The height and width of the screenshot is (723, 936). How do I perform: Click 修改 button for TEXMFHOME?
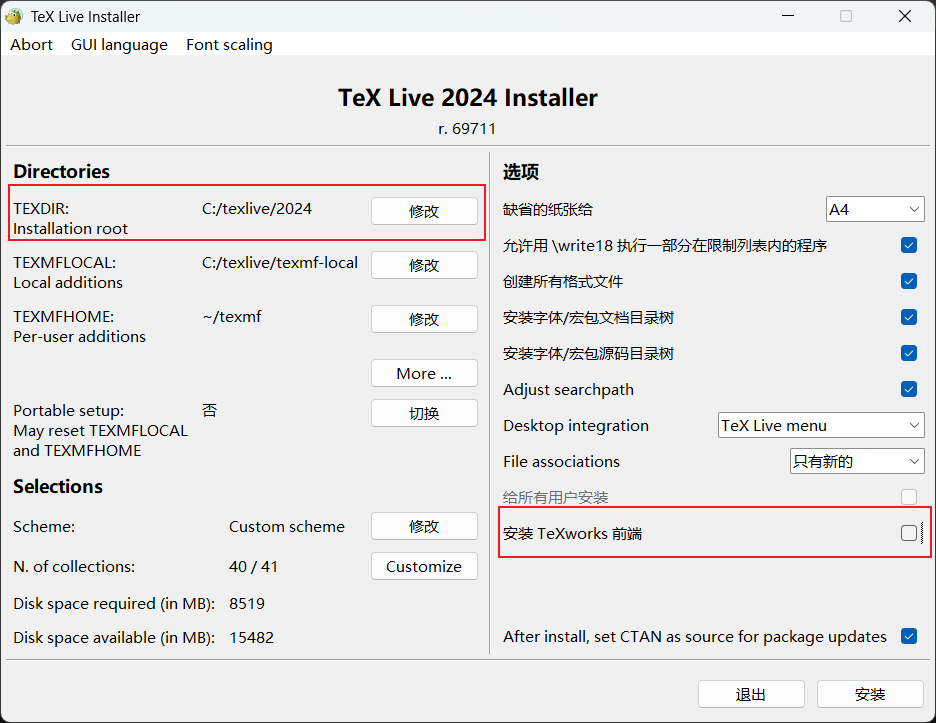pyautogui.click(x=424, y=319)
